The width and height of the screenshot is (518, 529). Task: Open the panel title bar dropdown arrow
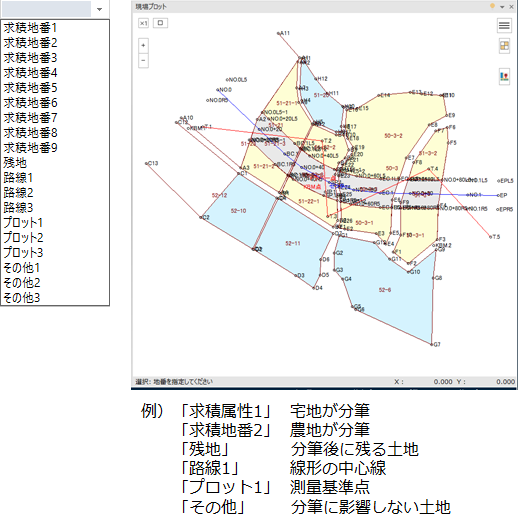coord(502,7)
